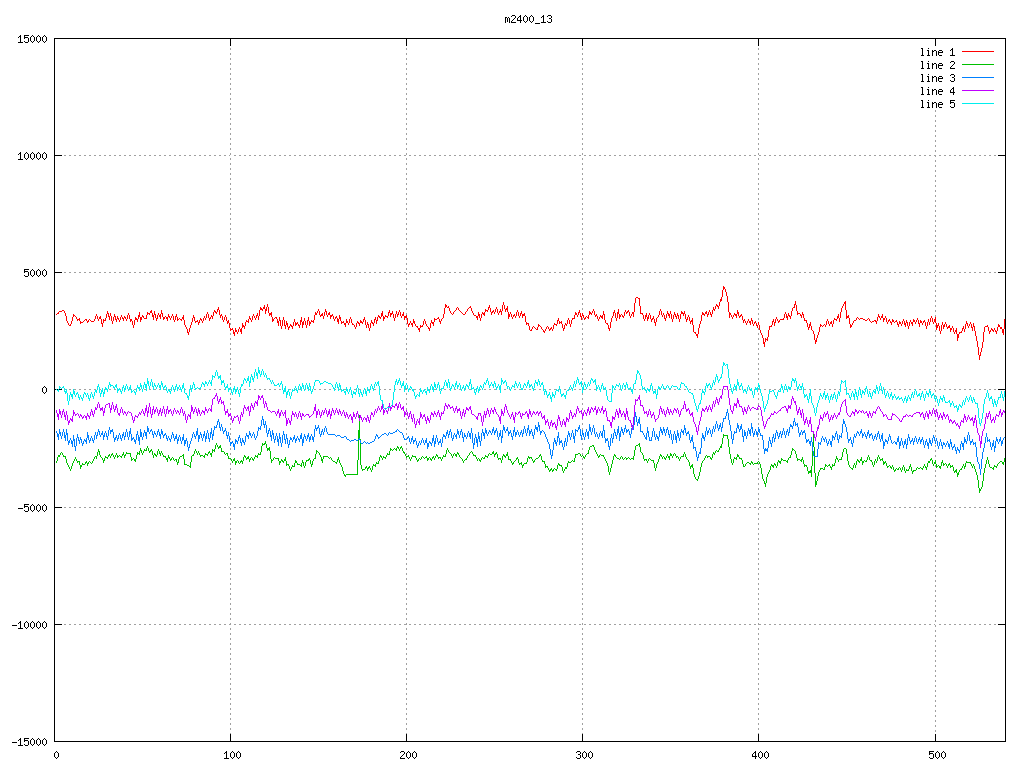Click the cyan legend sample for line 5

pos(978,104)
